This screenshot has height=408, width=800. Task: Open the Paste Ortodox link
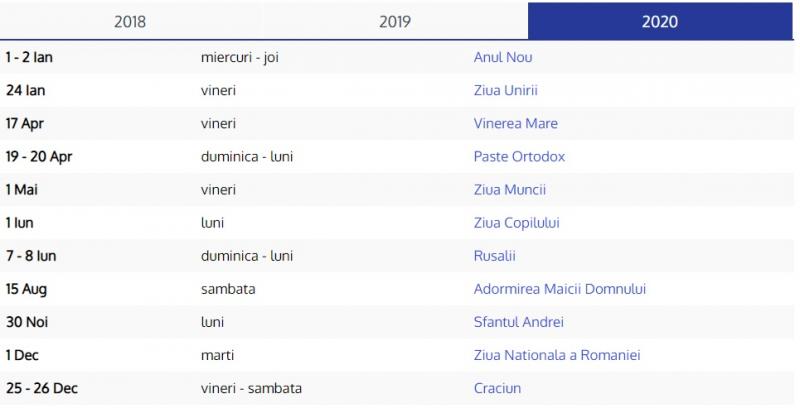pos(519,156)
